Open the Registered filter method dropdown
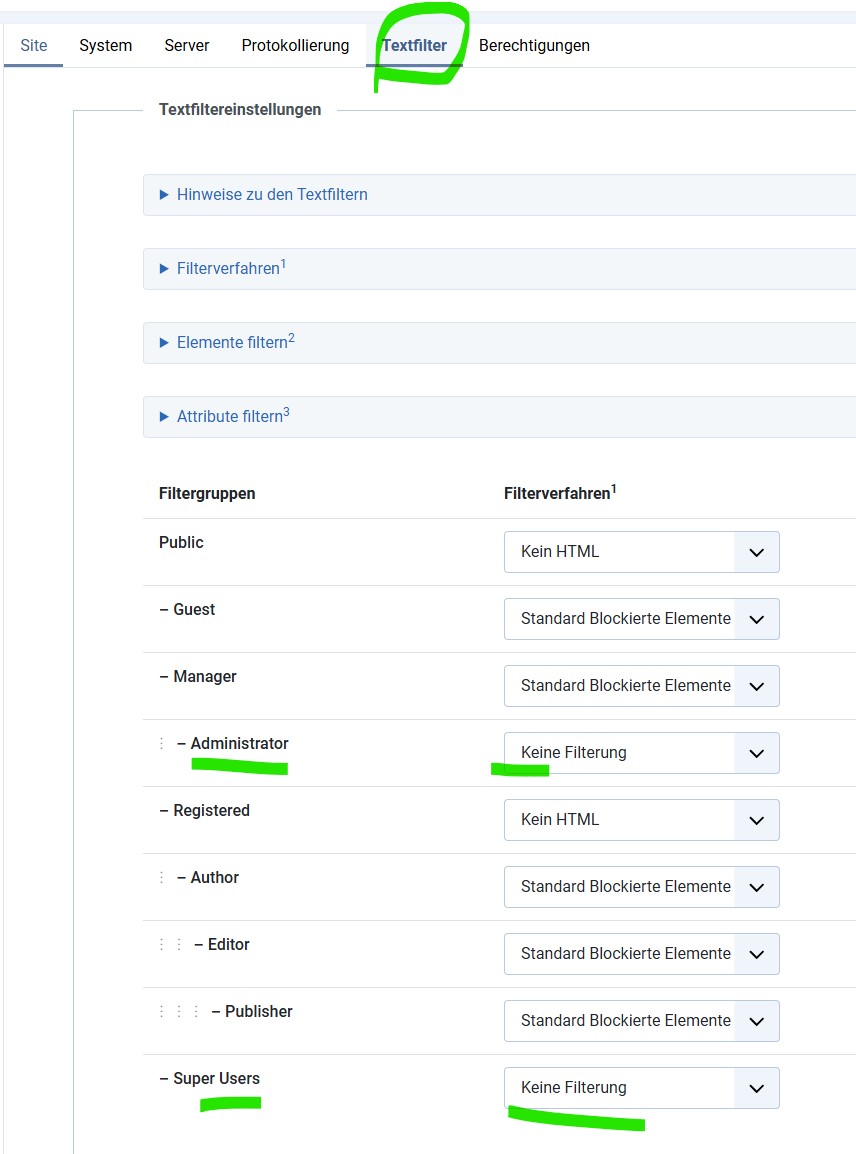The width and height of the screenshot is (856, 1154). pyautogui.click(x=641, y=820)
